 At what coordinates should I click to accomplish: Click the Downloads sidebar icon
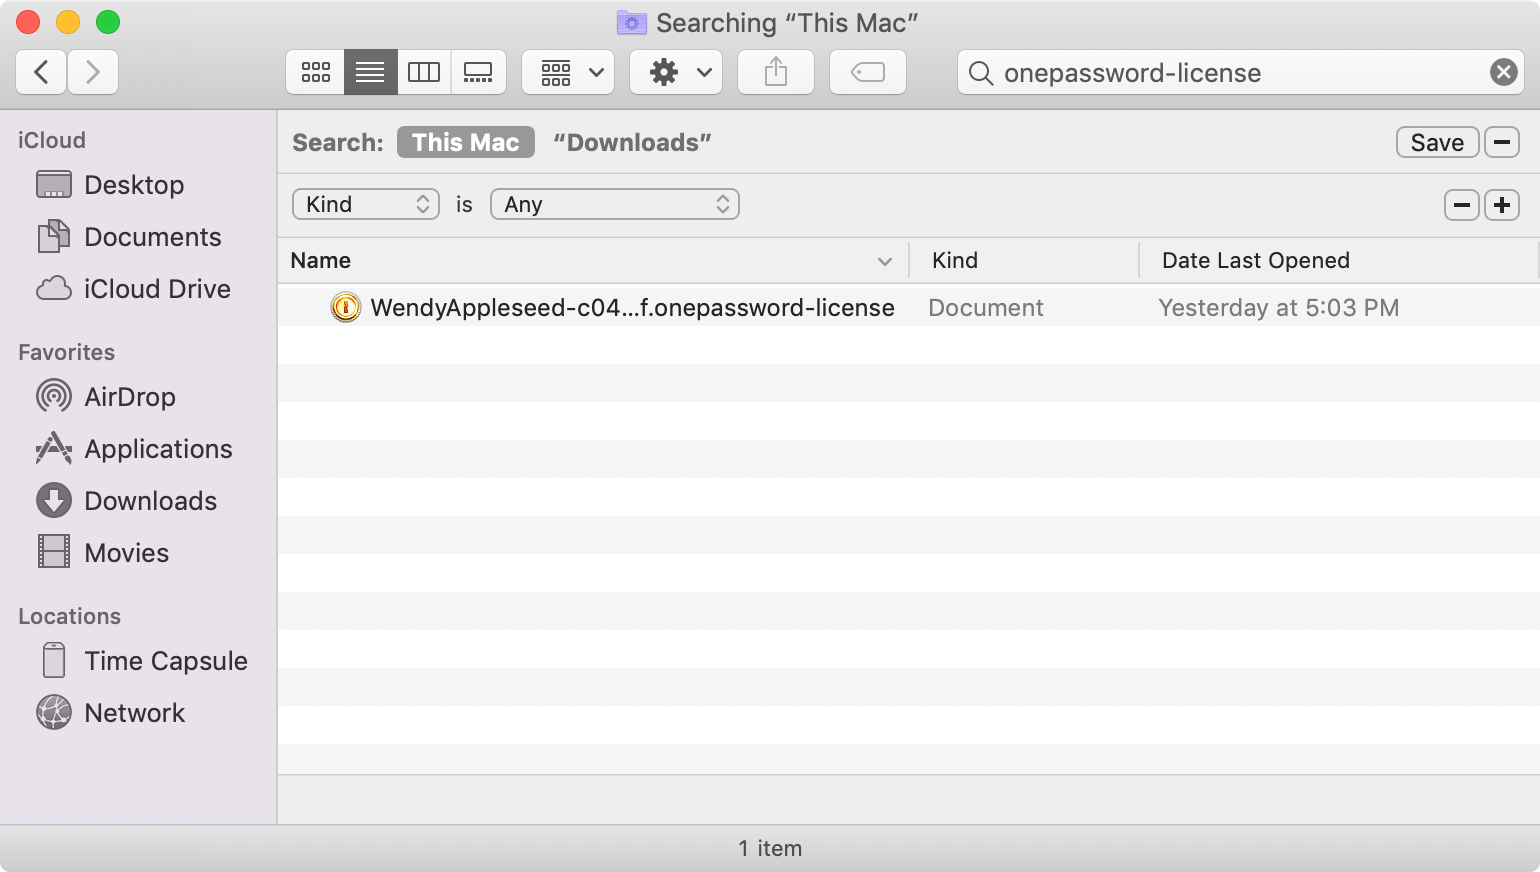(x=54, y=500)
